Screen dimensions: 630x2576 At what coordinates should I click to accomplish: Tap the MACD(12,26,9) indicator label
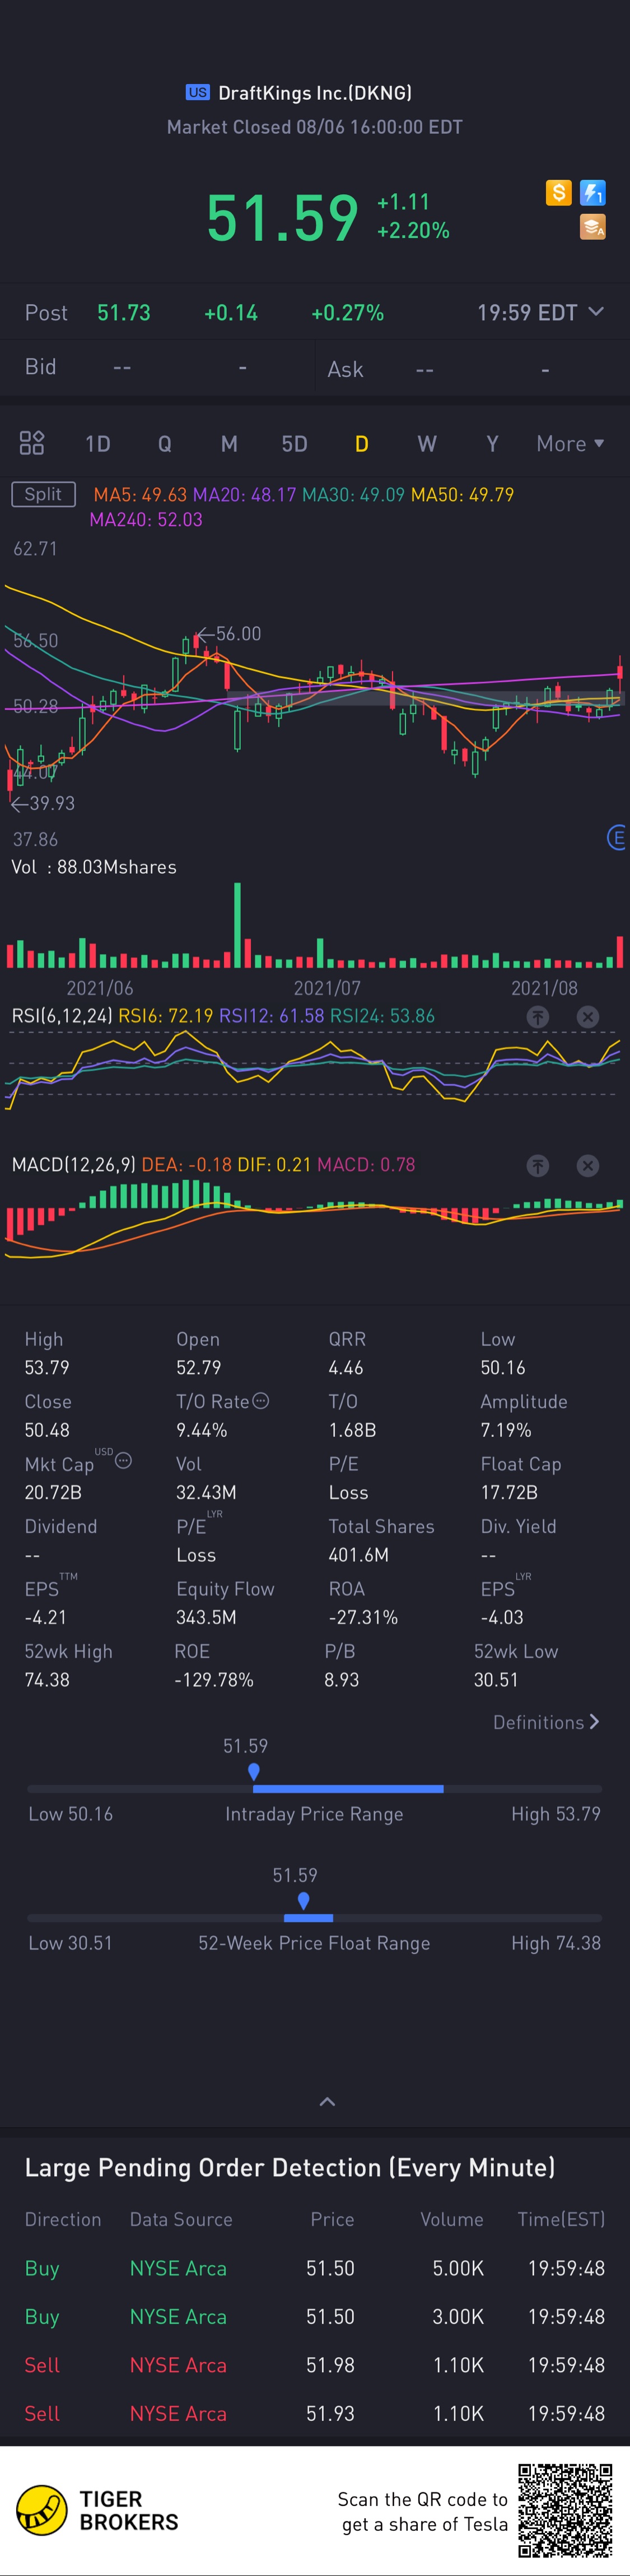tap(74, 1165)
